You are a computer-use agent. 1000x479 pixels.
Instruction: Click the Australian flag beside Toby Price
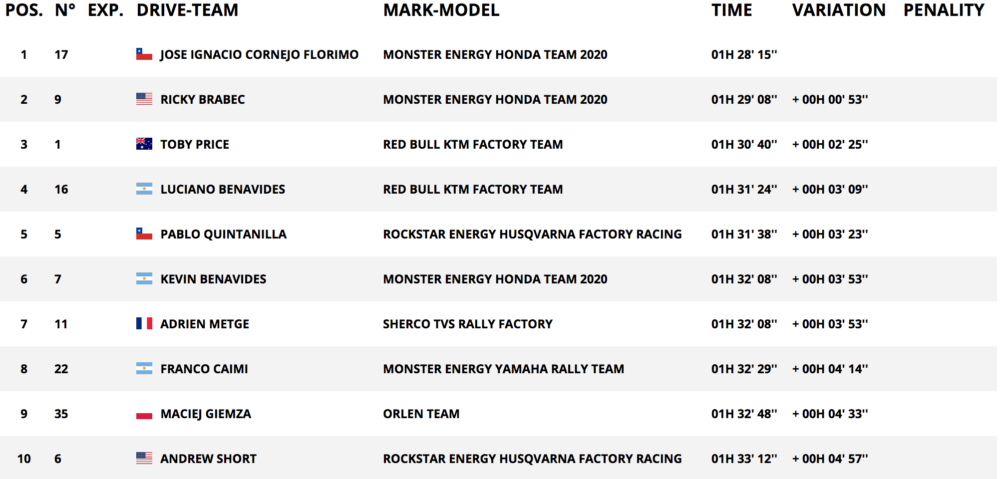(x=144, y=144)
